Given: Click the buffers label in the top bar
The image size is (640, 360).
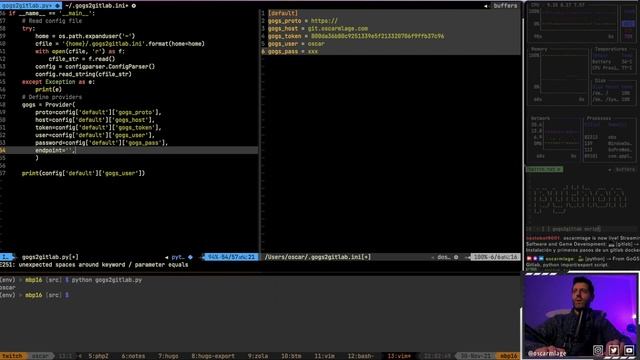Looking at the screenshot, I should (x=505, y=6).
